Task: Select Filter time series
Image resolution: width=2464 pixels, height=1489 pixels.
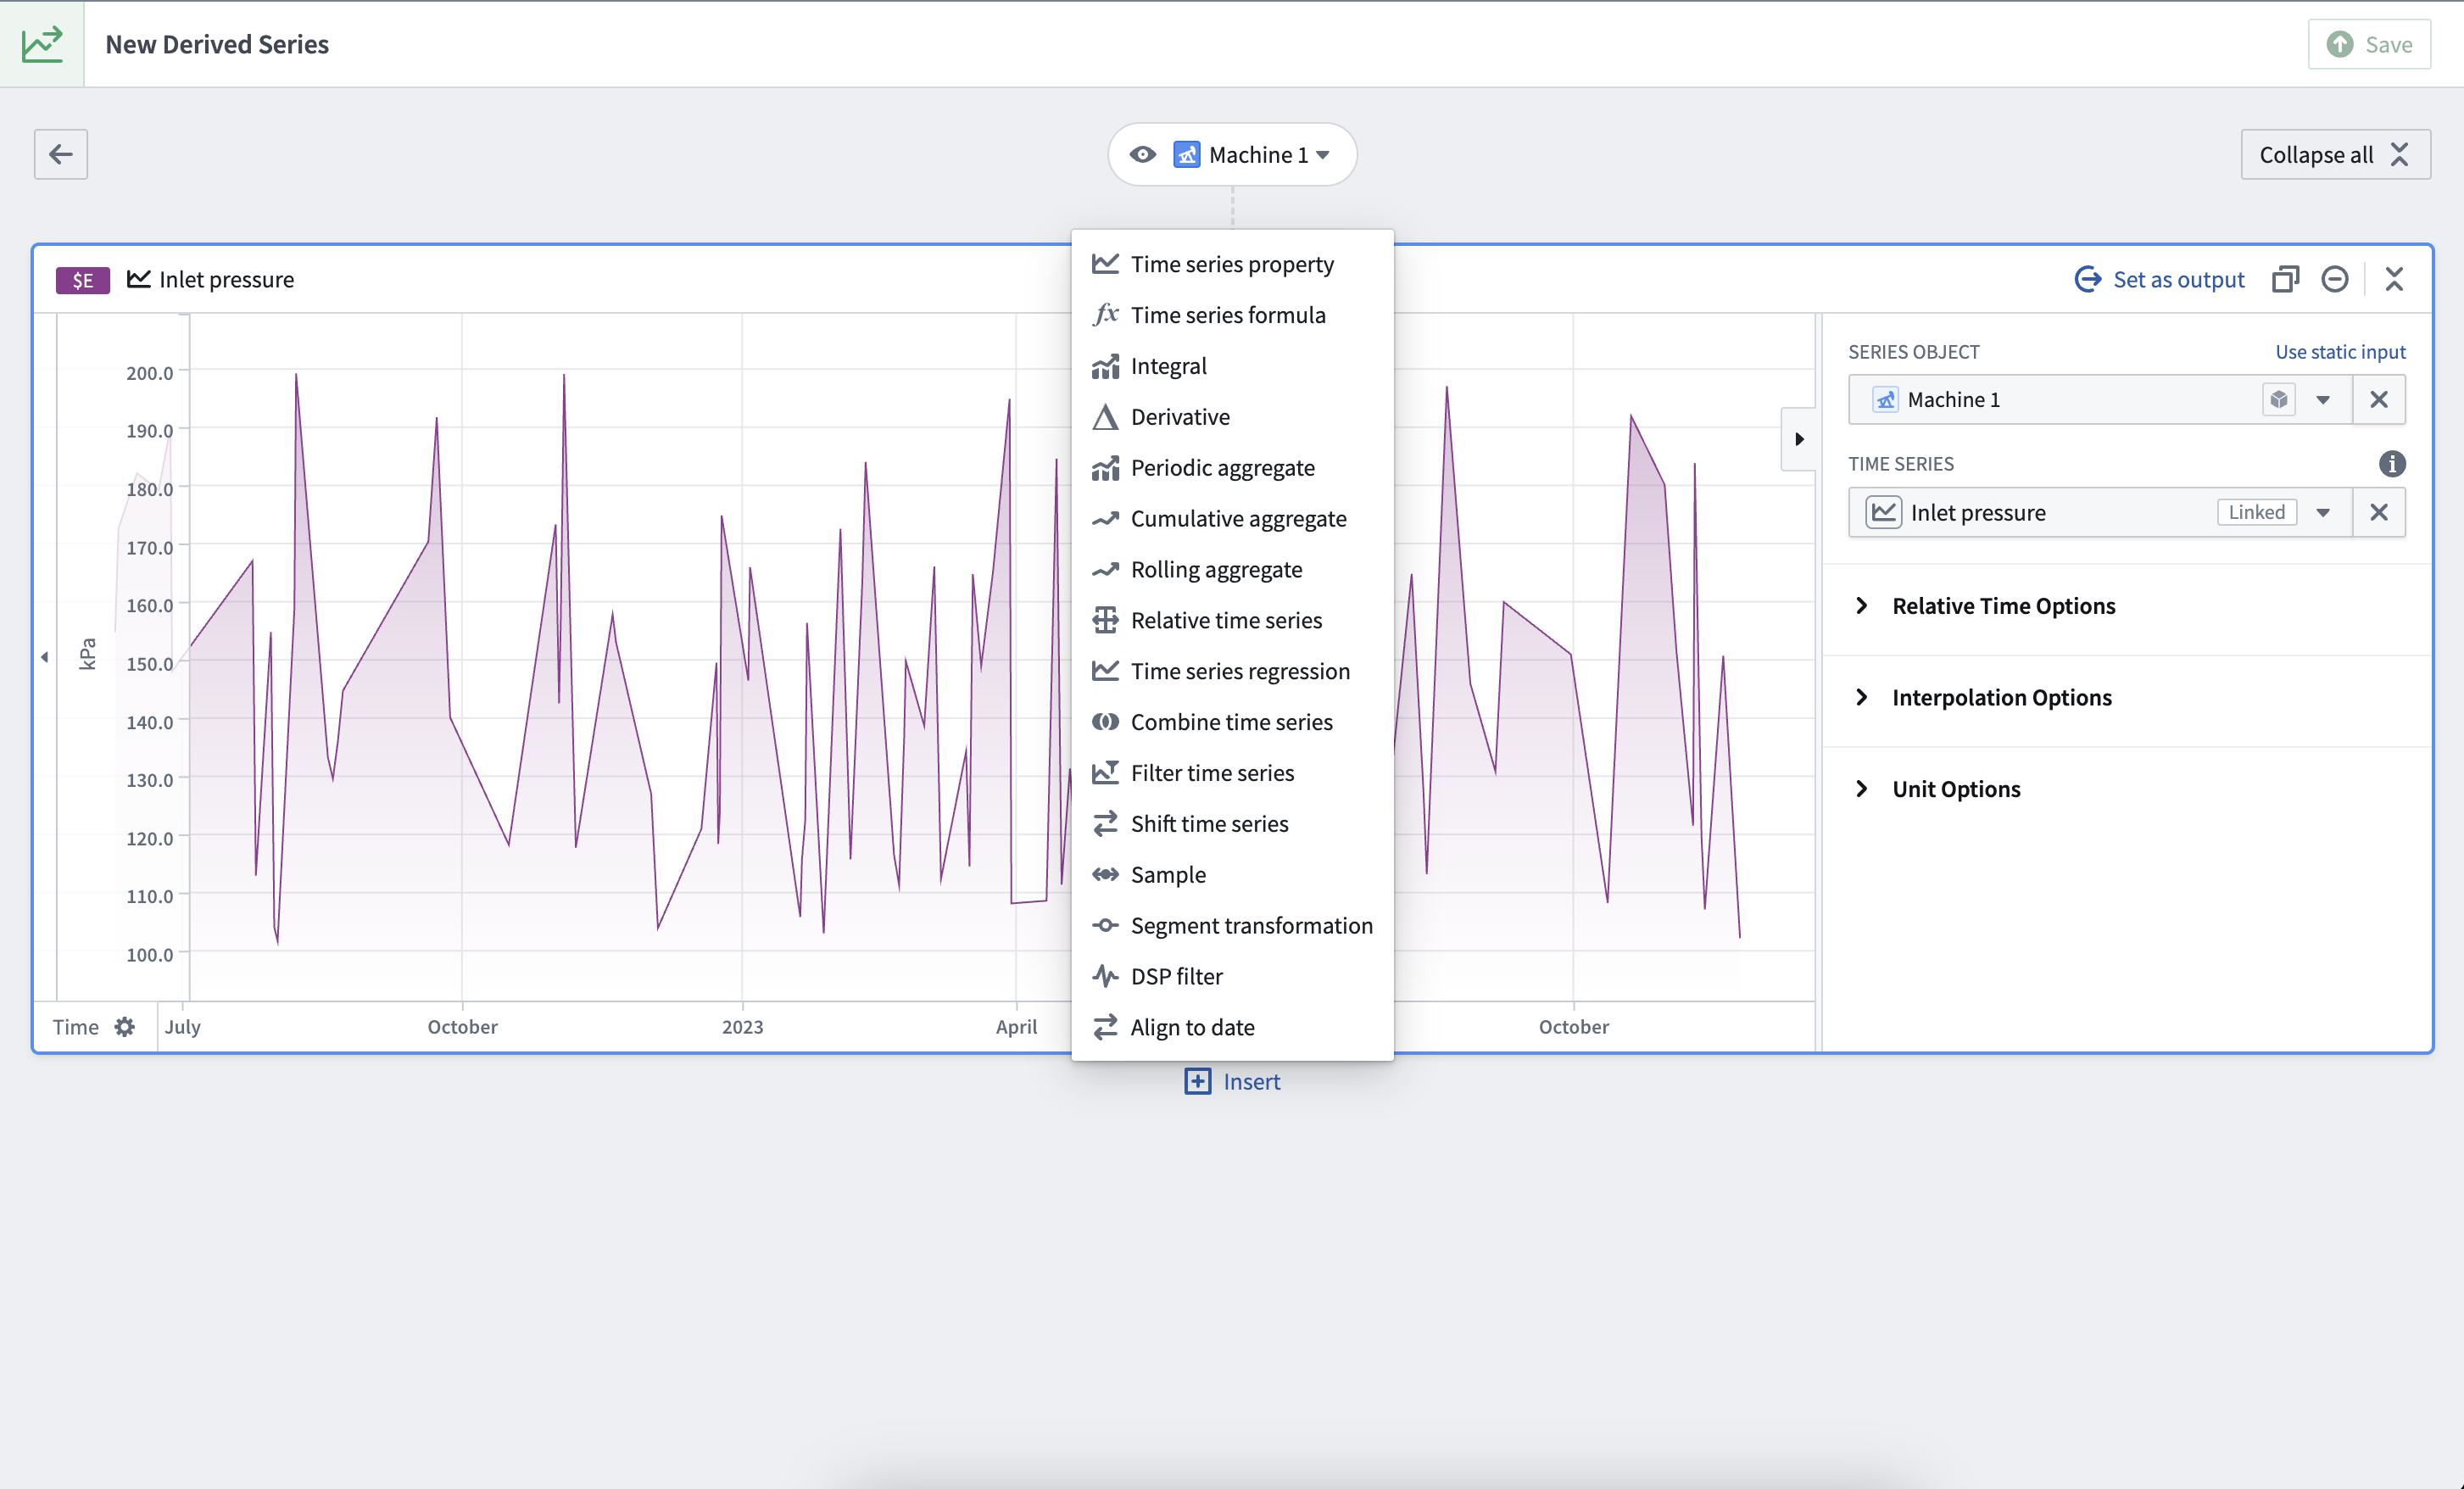Action: point(1232,773)
